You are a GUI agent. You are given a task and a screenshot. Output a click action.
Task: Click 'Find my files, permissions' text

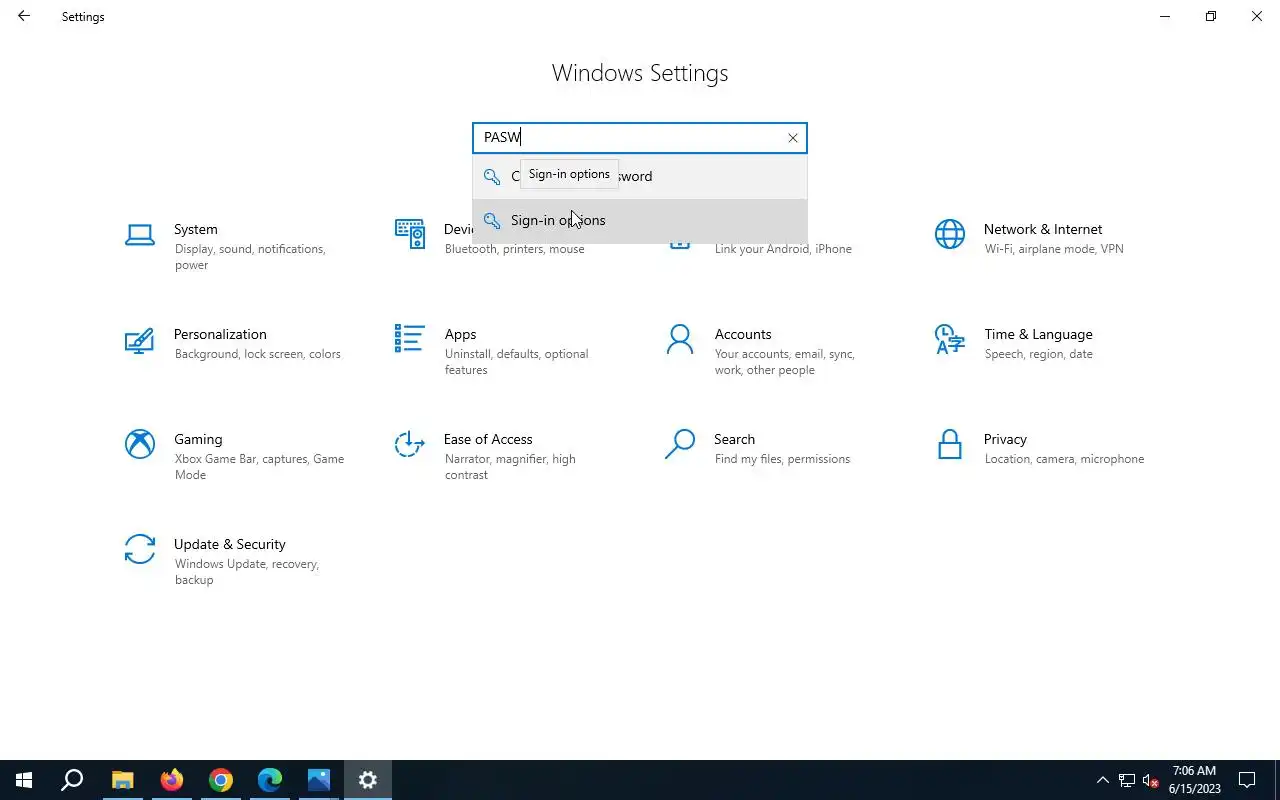(x=782, y=459)
